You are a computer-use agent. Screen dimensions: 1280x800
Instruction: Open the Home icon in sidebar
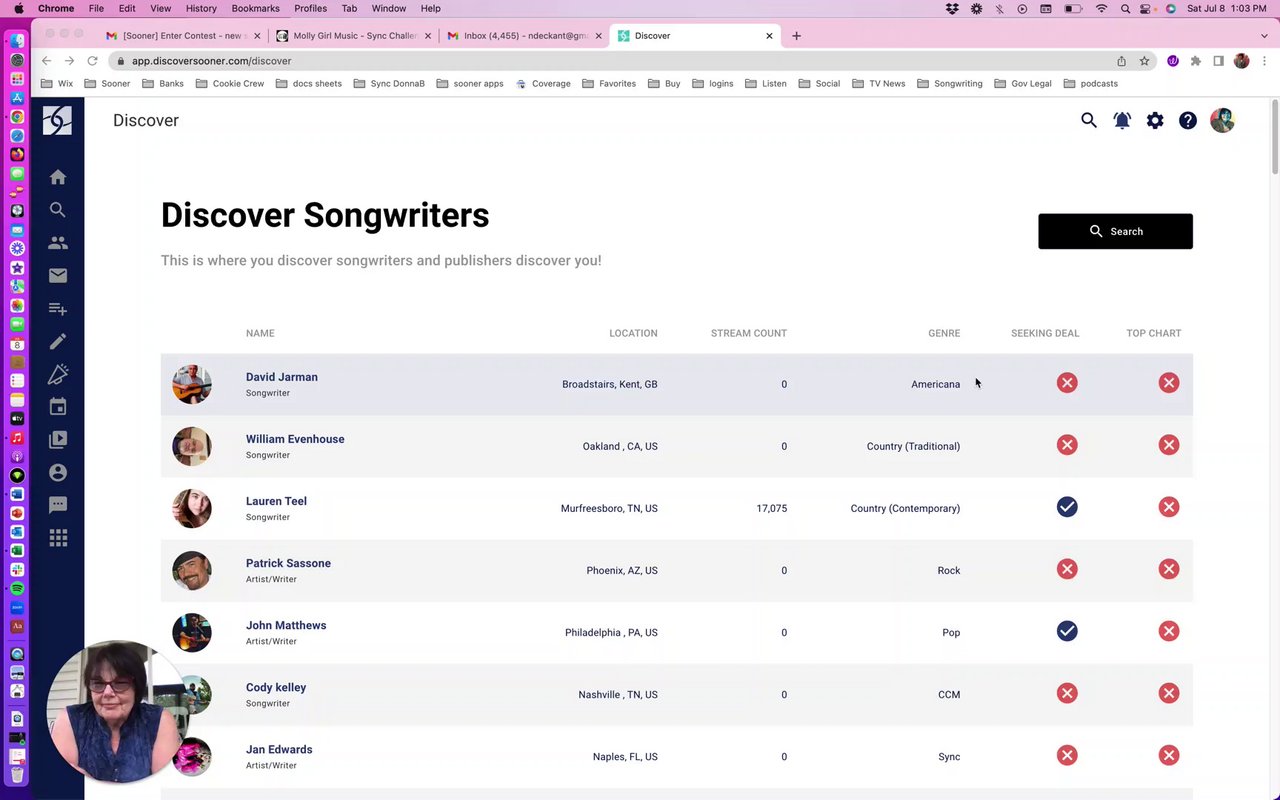[58, 177]
